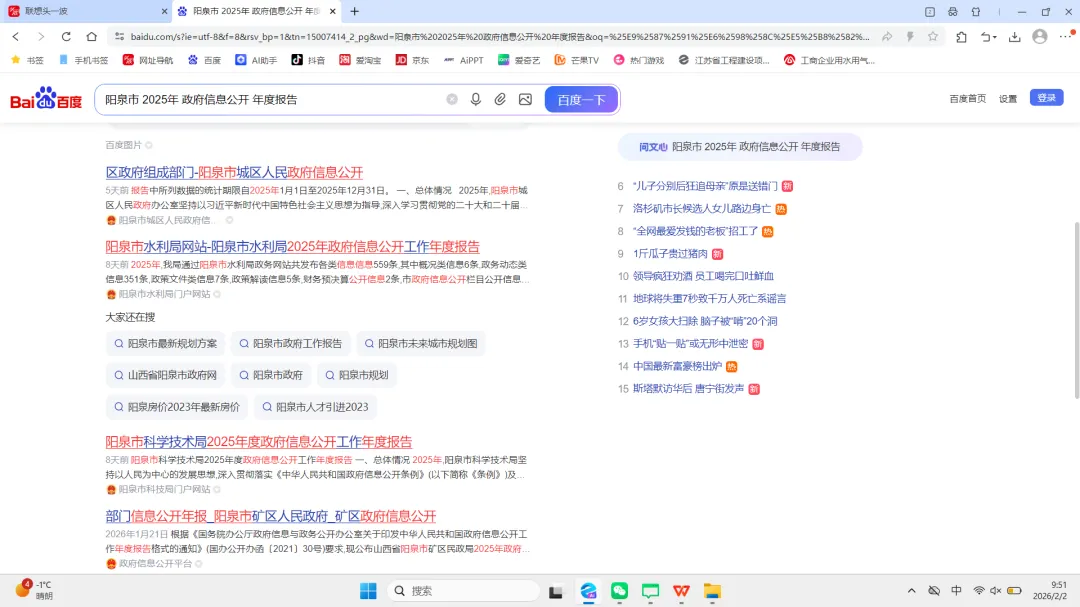The height and width of the screenshot is (607, 1080).
Task: Select related search 山西省阳泉市政府网
Action: [165, 375]
